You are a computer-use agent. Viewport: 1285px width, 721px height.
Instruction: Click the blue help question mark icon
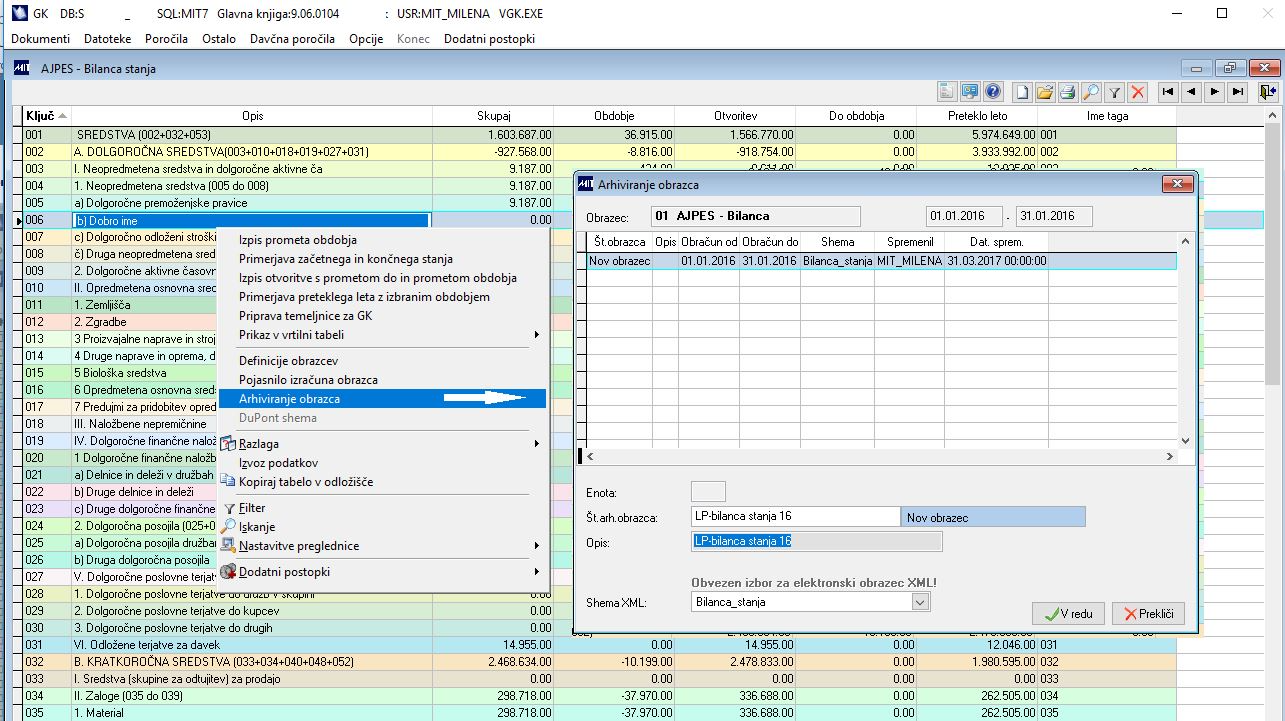pos(993,92)
